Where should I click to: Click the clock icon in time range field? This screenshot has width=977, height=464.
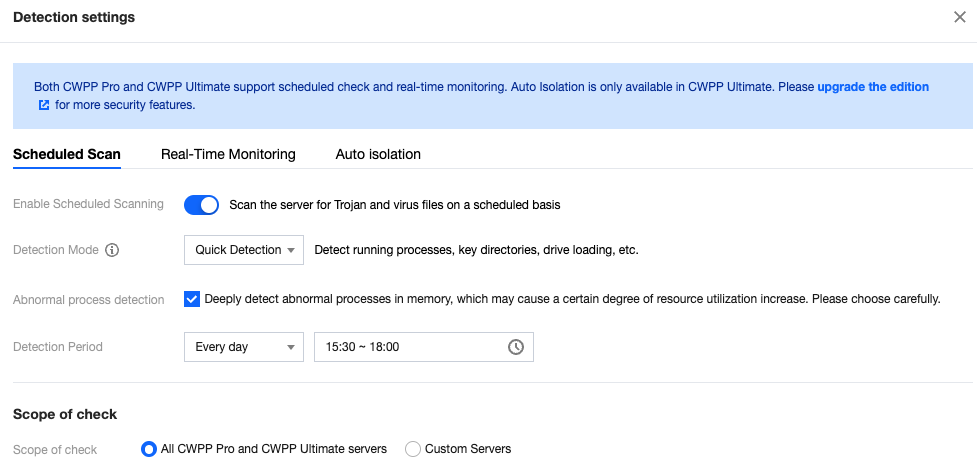(516, 347)
